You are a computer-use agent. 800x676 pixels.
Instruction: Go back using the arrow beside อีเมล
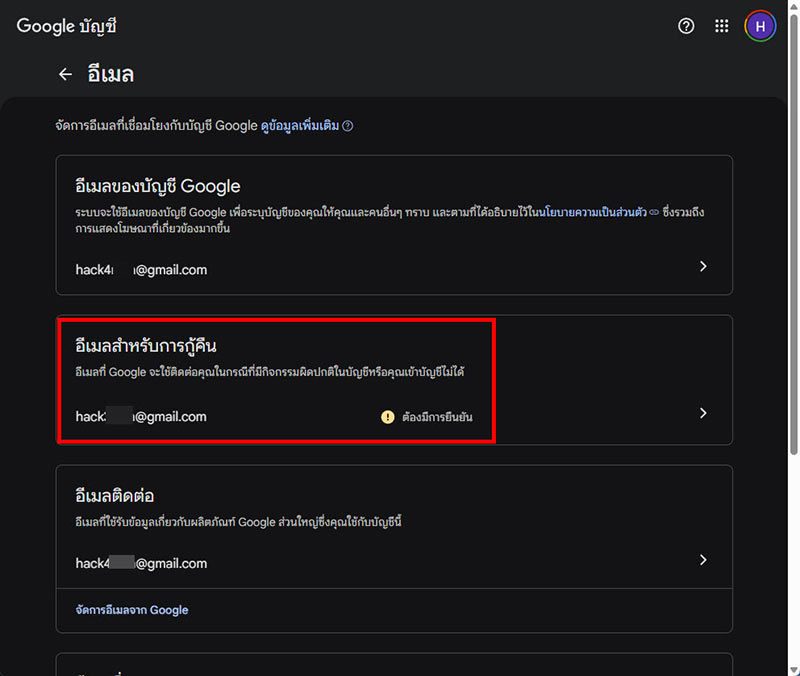(x=65, y=74)
